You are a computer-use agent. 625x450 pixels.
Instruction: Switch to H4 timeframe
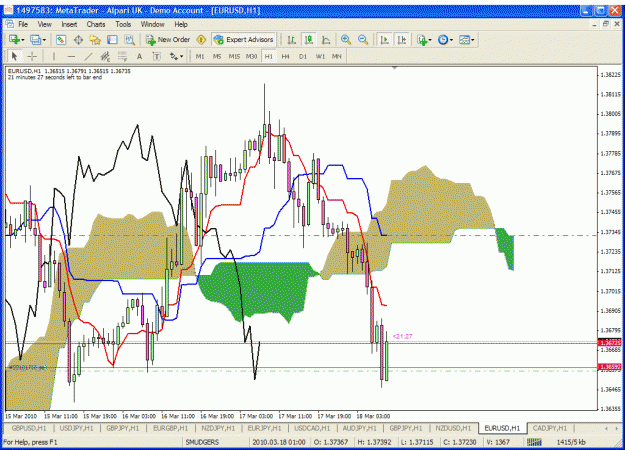(285, 57)
